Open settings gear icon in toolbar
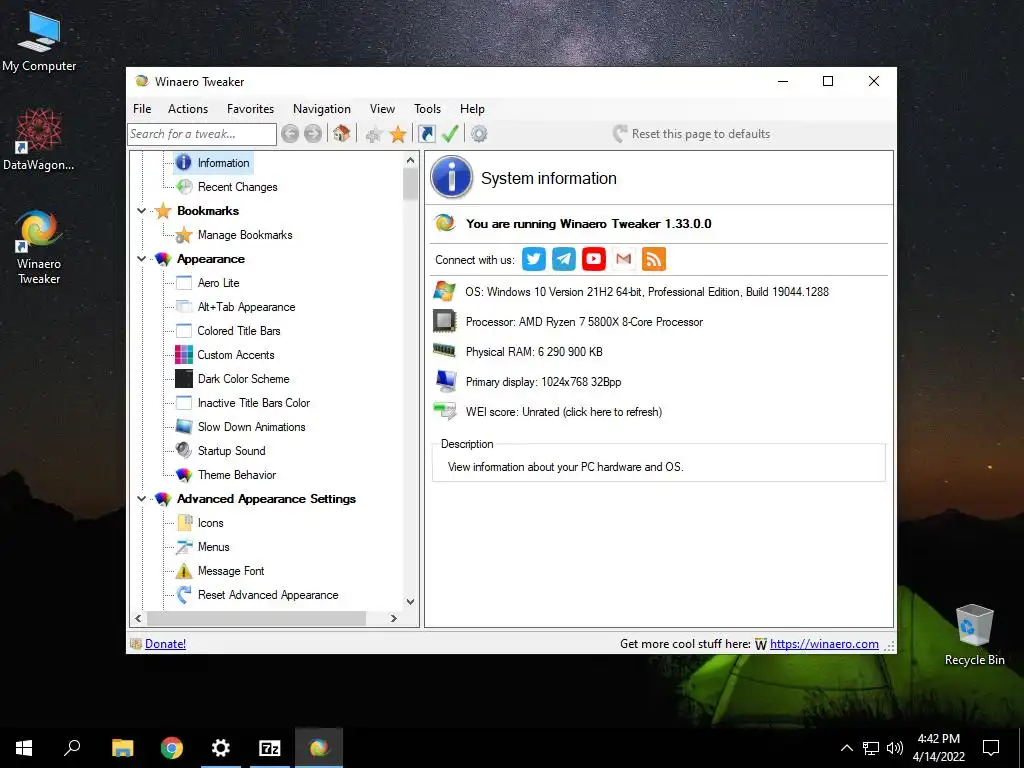The width and height of the screenshot is (1024, 768). coord(479,134)
